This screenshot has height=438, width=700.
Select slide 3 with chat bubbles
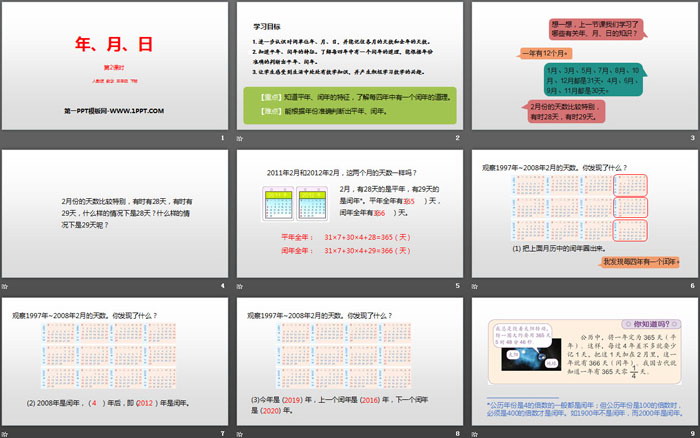point(585,66)
